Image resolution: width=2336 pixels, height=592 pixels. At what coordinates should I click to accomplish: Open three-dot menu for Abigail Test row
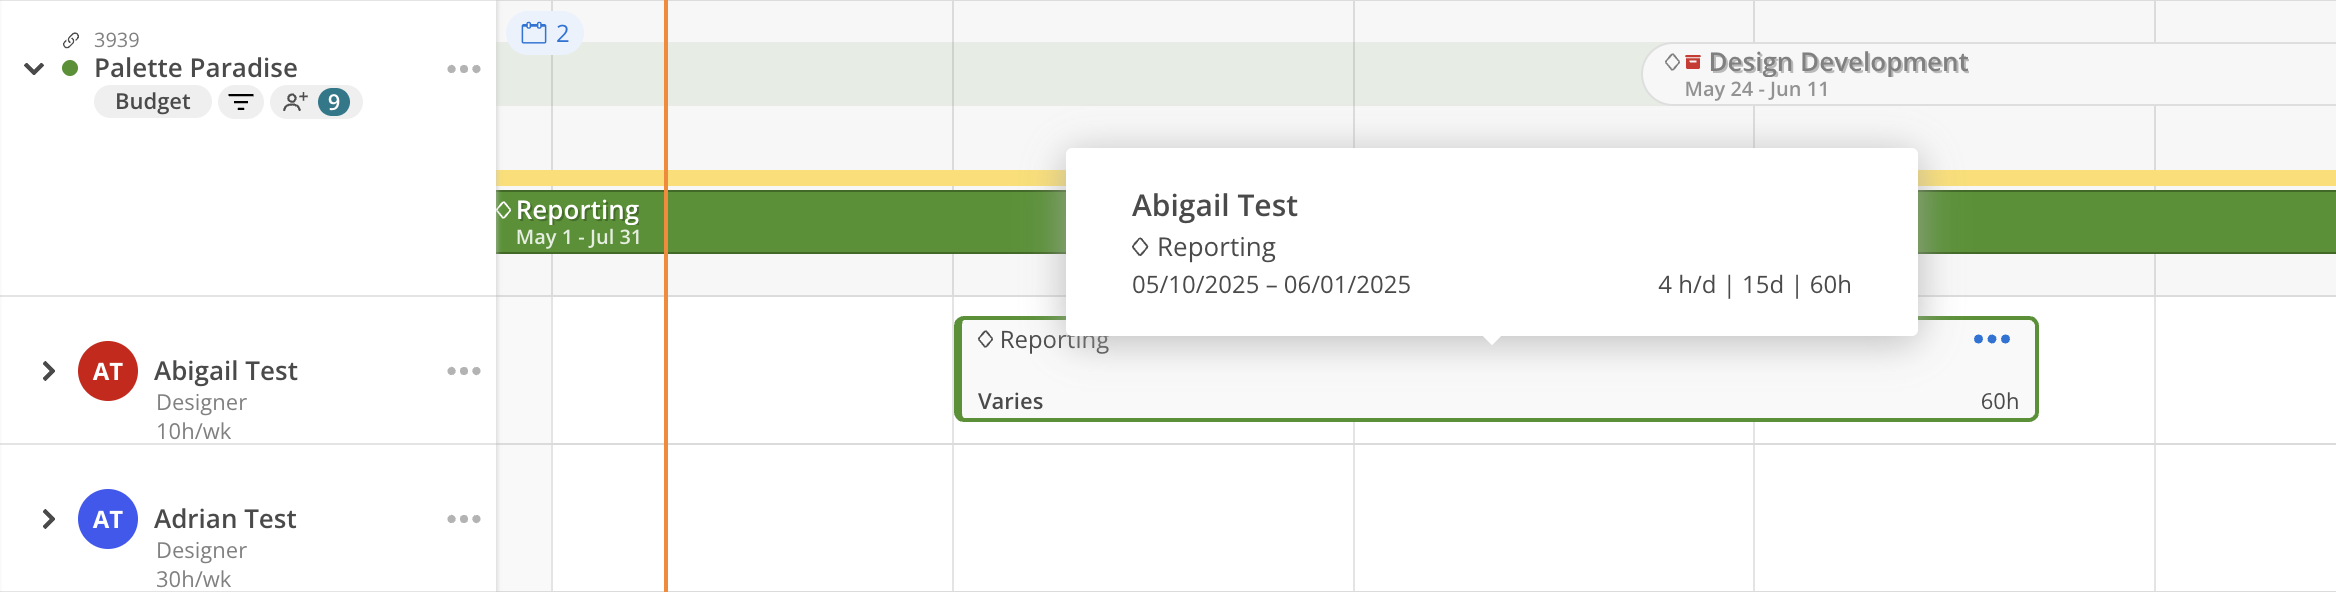click(464, 371)
